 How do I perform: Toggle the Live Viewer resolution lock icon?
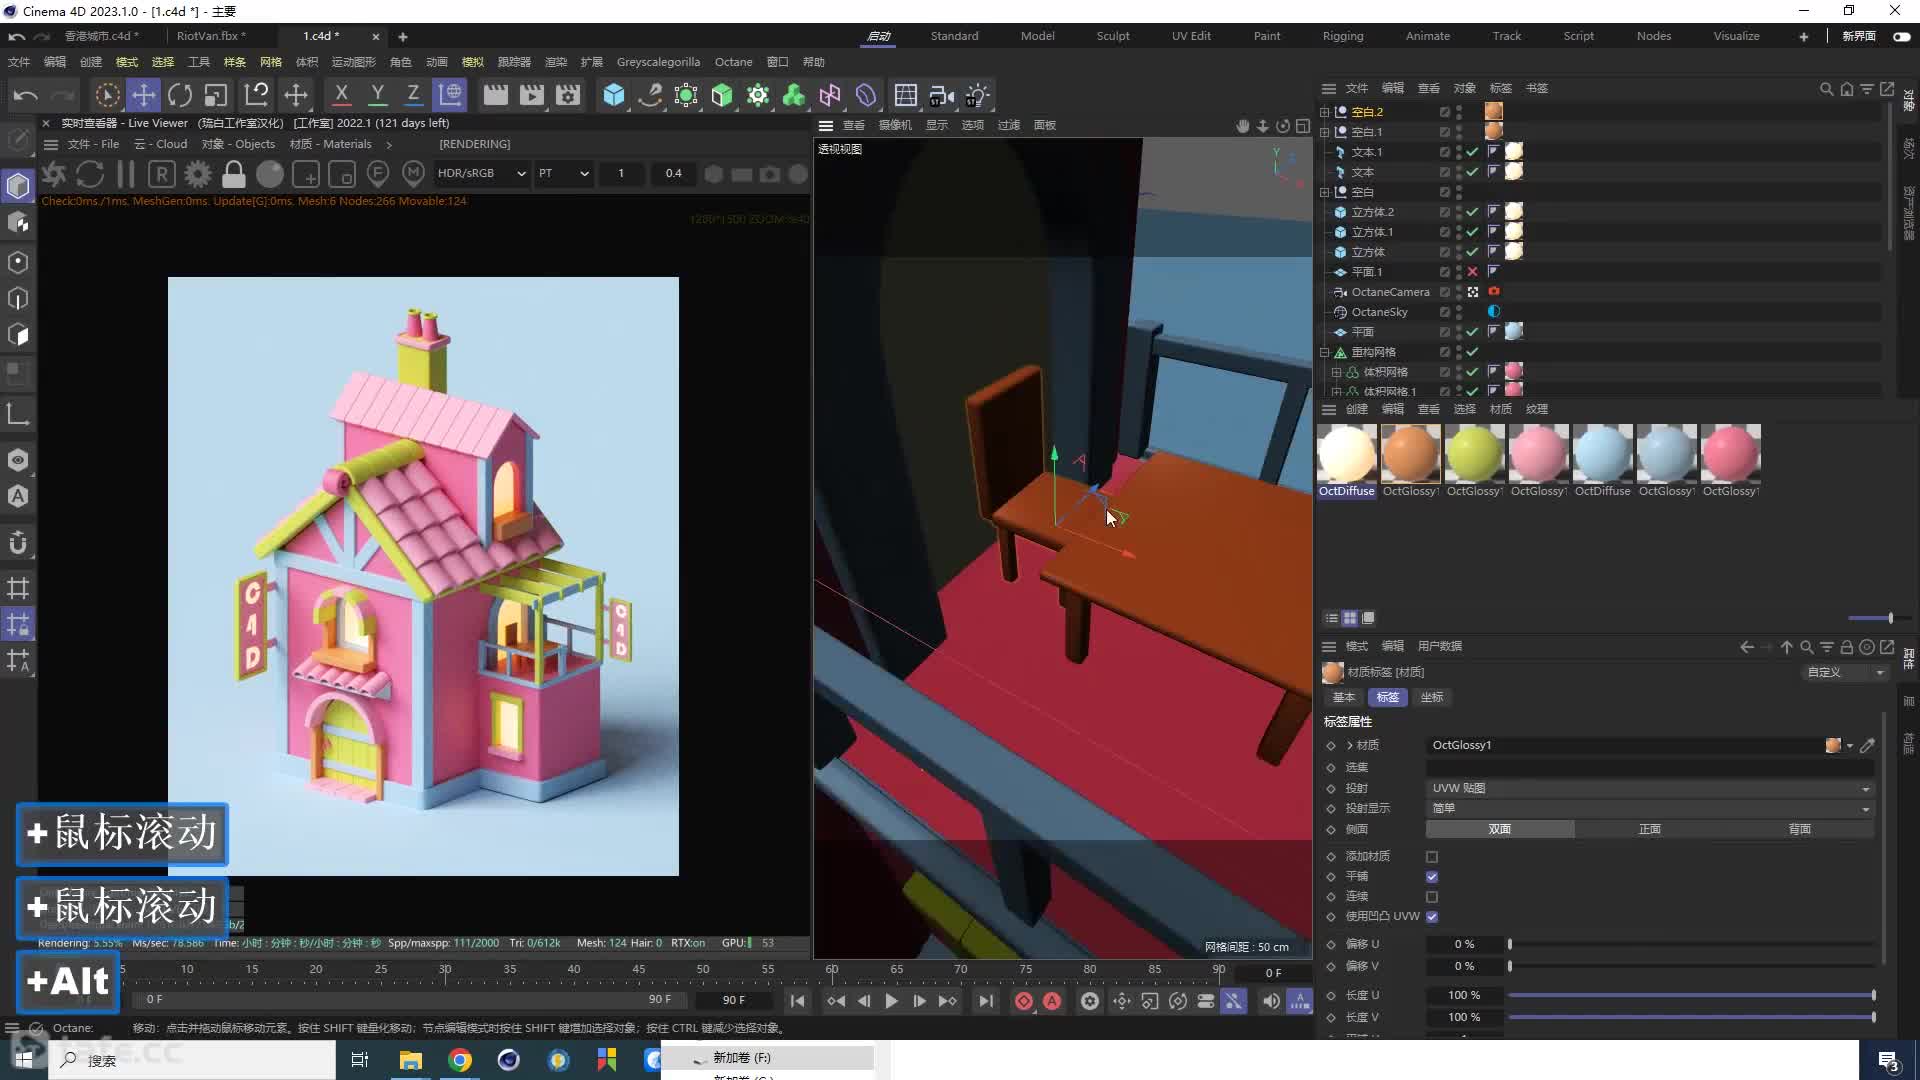(x=234, y=174)
